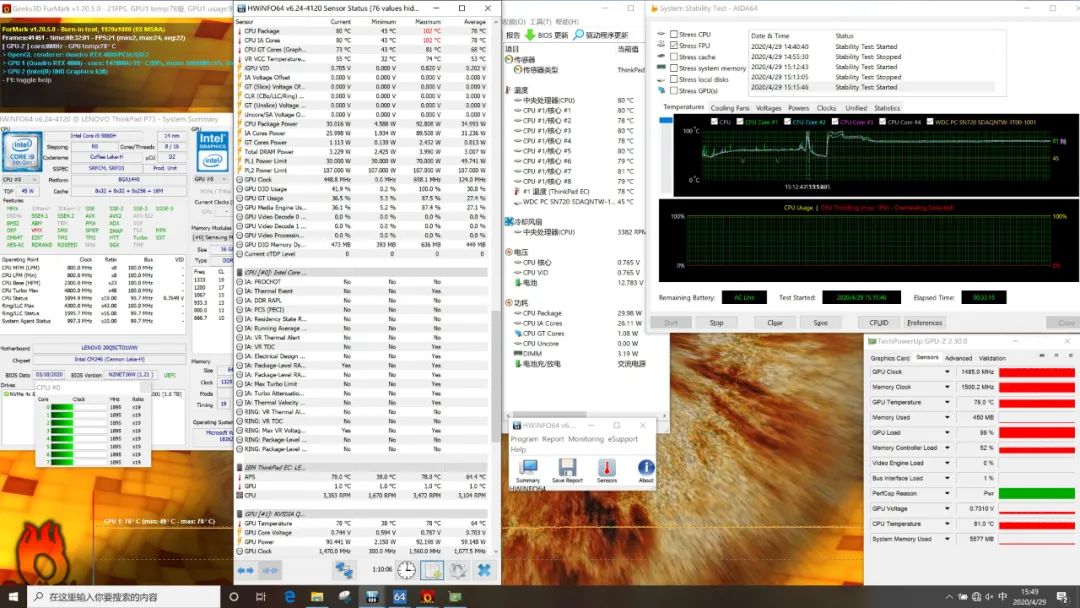The height and width of the screenshot is (608, 1080).
Task: Click the GPU-Z taskbar icon
Action: point(455,596)
